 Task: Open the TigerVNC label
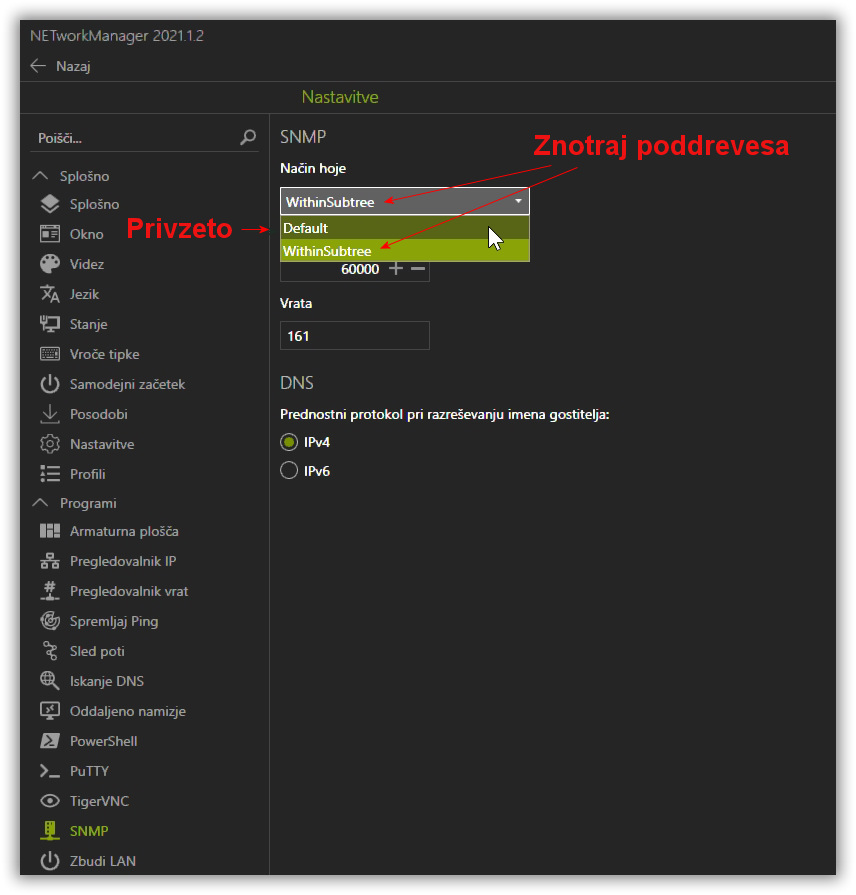pos(99,801)
